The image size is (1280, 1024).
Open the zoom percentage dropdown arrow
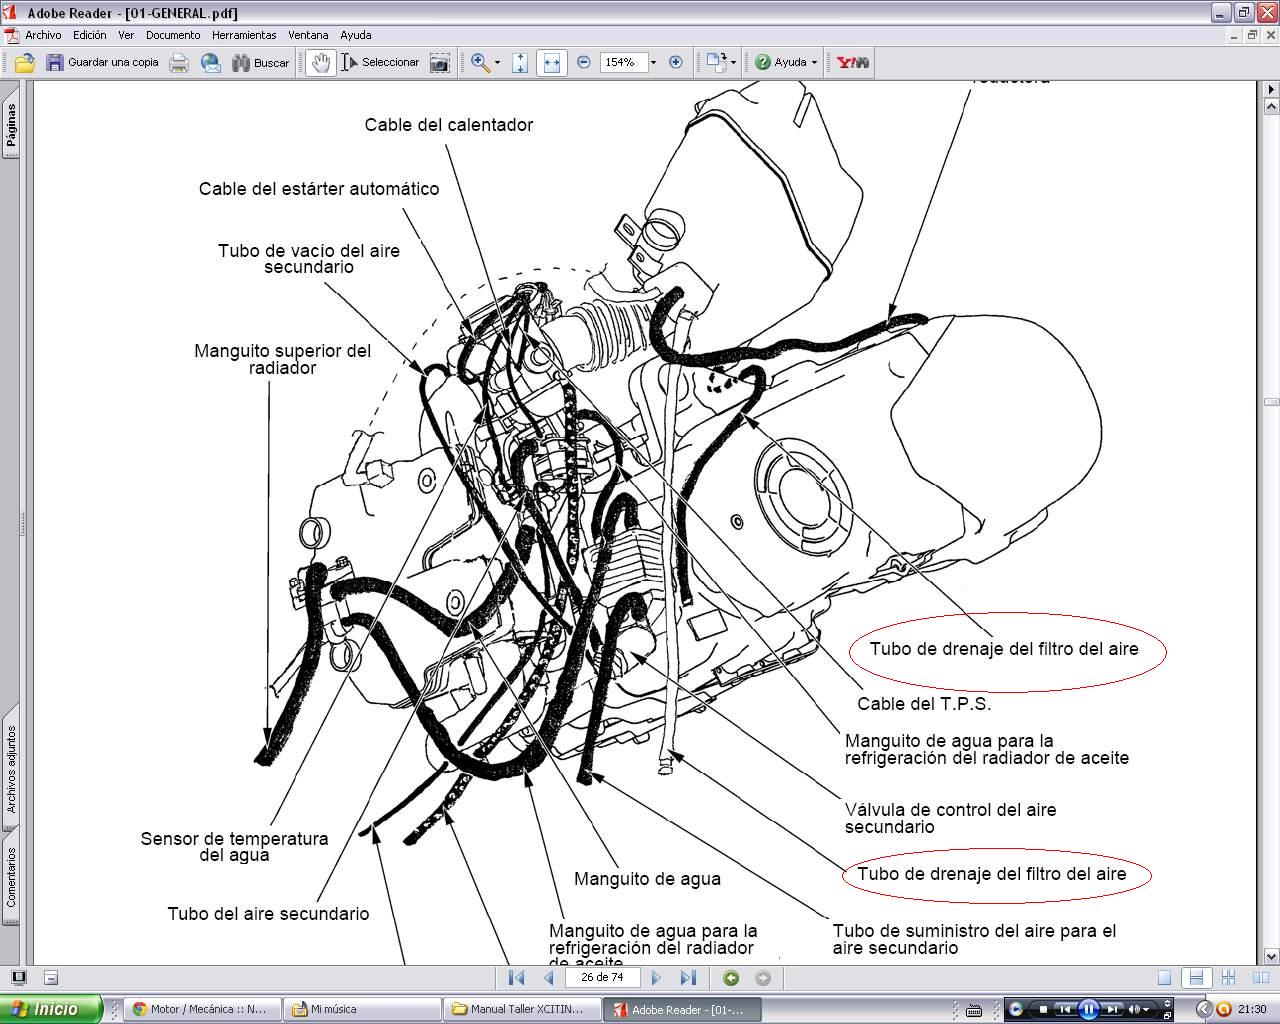[x=653, y=62]
